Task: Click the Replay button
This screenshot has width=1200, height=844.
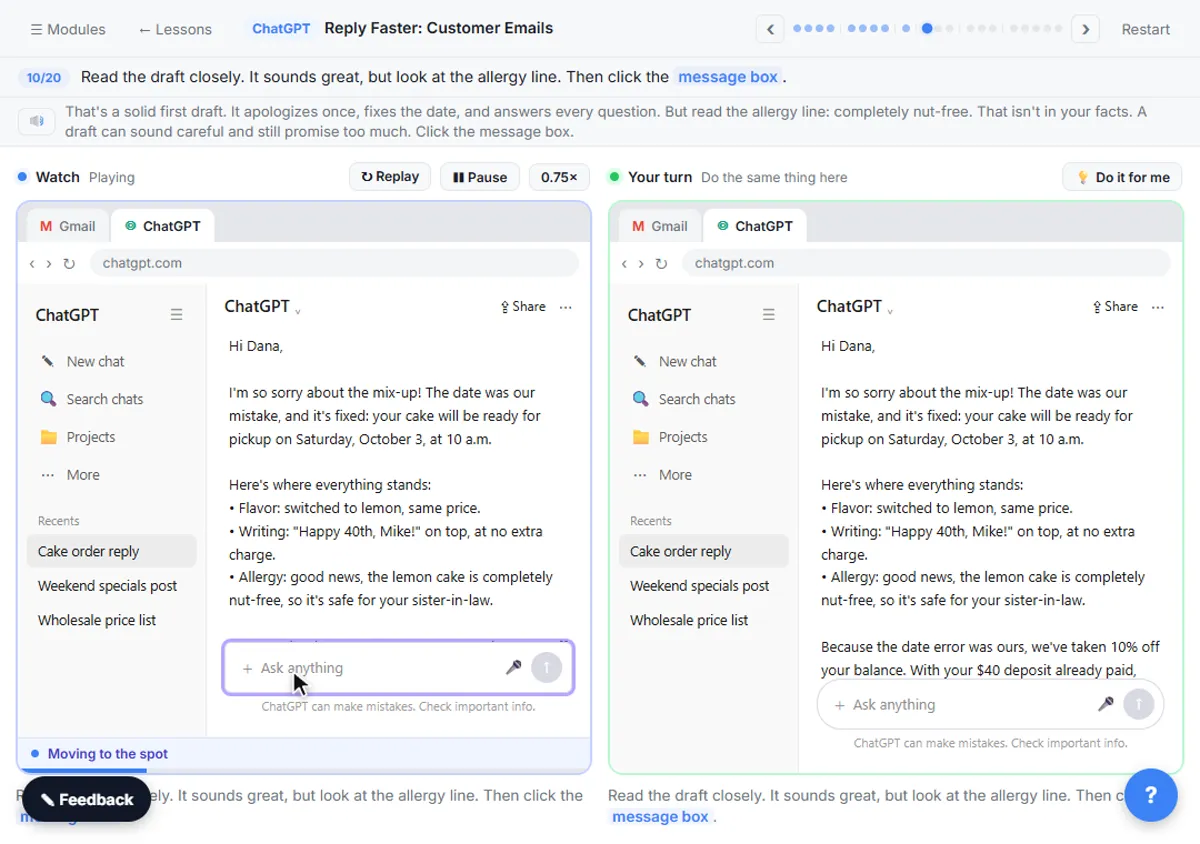Action: point(390,177)
